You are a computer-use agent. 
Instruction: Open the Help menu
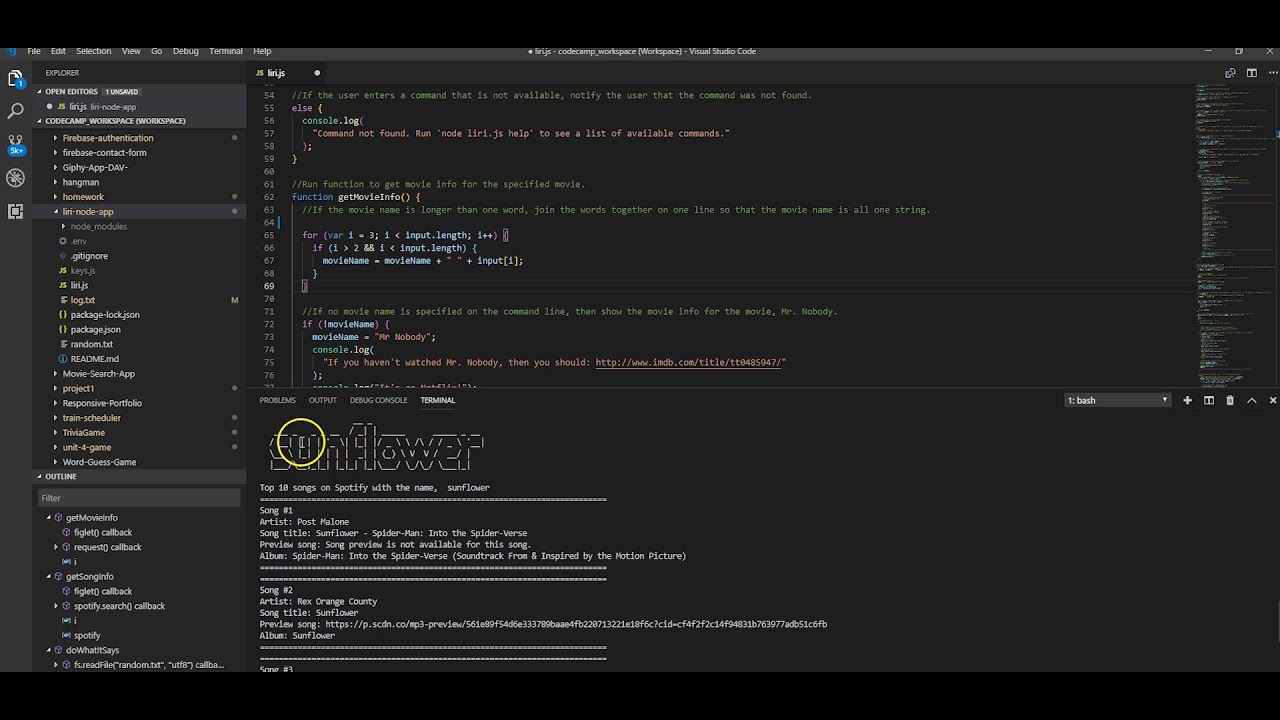pyautogui.click(x=262, y=51)
